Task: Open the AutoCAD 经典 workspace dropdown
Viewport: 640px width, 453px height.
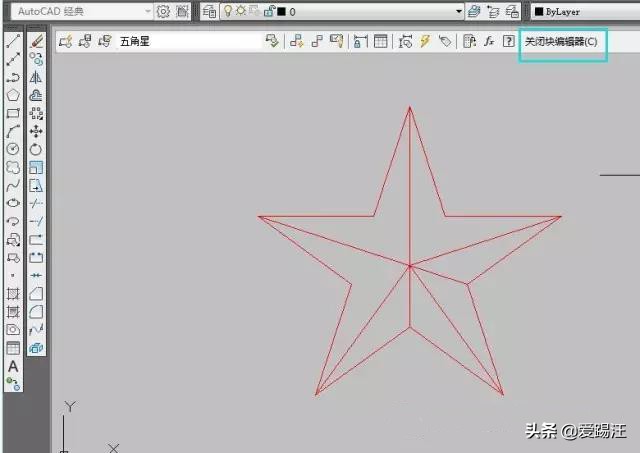Action: 83,11
